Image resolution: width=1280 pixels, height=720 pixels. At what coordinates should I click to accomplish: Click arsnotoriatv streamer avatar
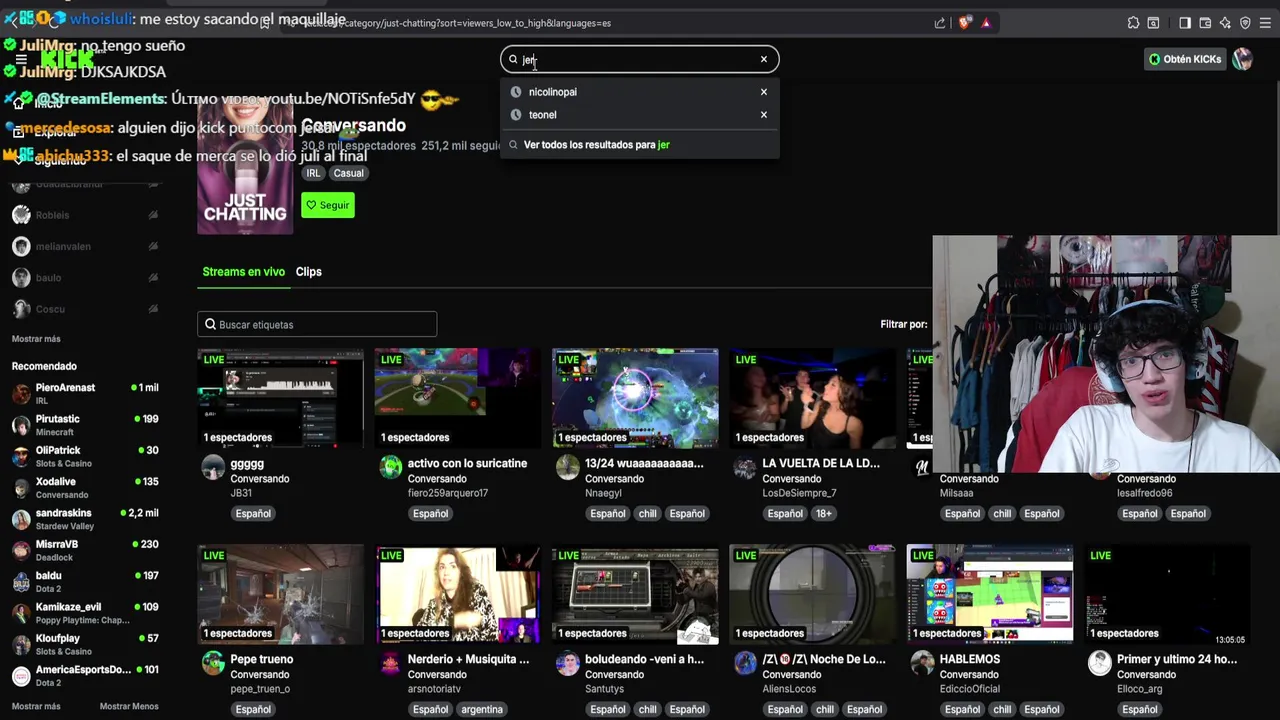[x=391, y=664]
